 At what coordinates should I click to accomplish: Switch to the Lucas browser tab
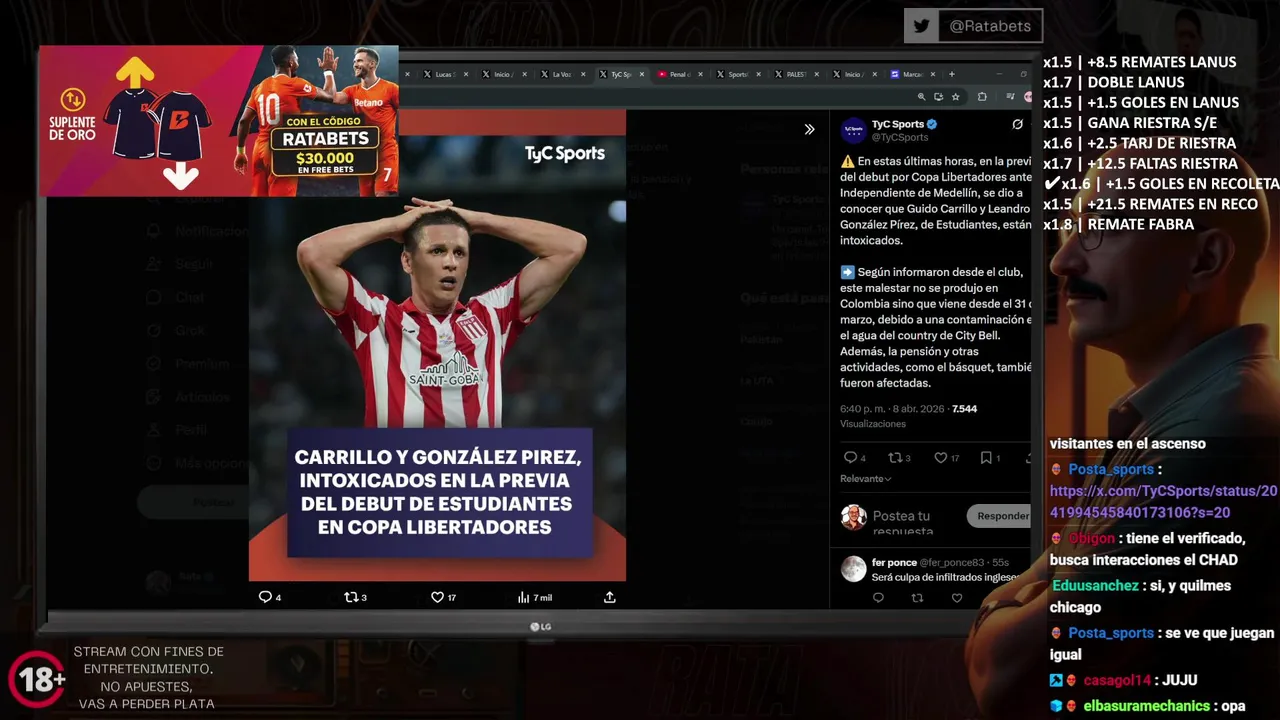[x=443, y=74]
